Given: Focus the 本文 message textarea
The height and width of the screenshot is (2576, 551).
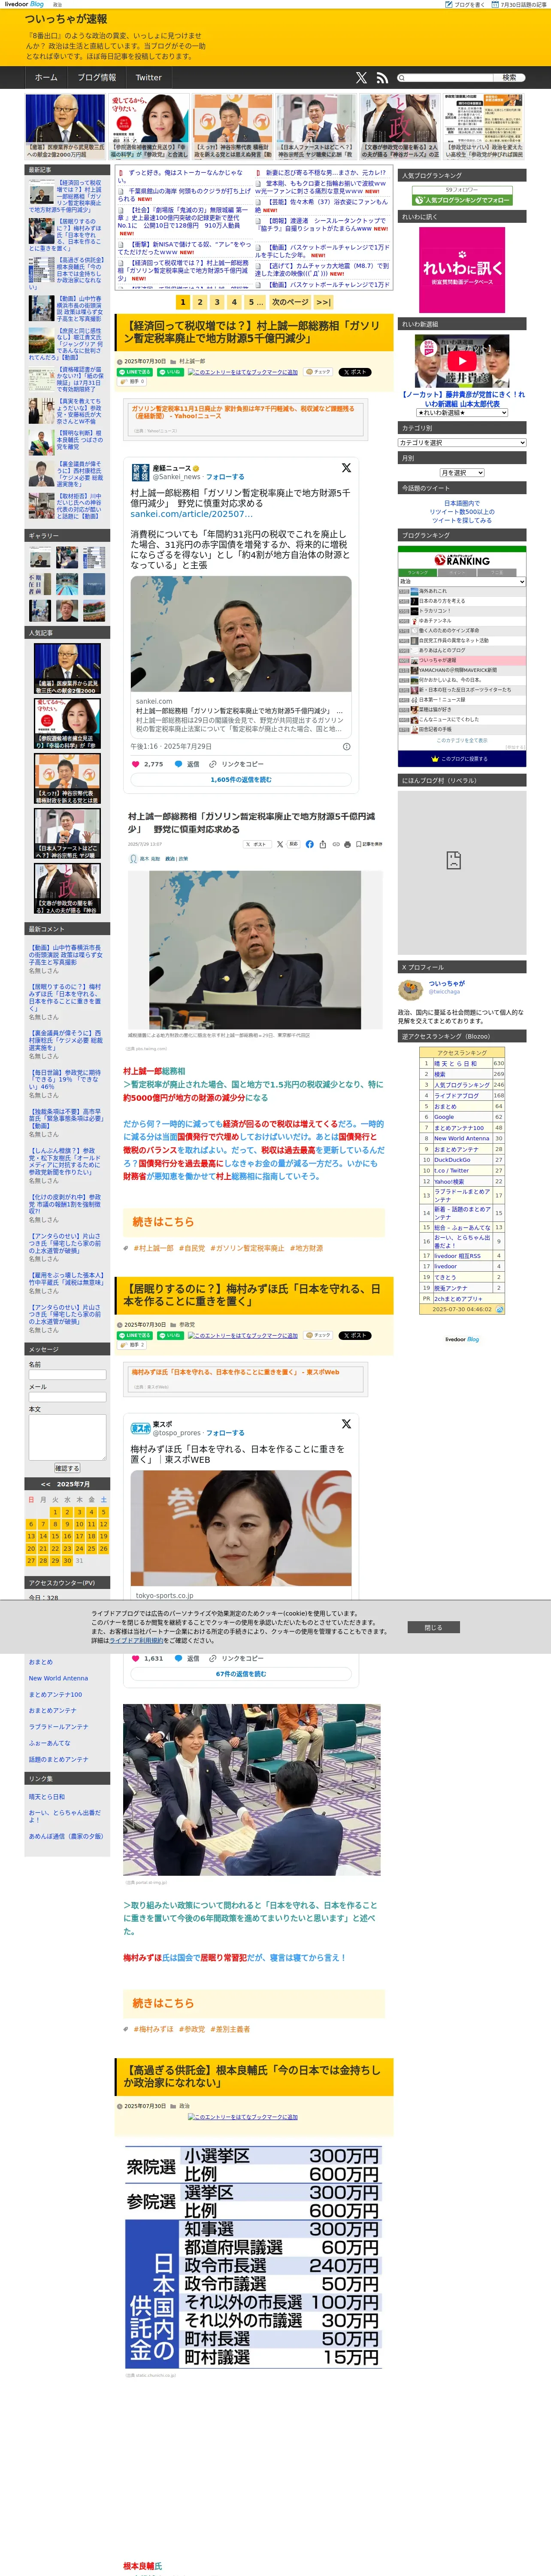Looking at the screenshot, I should (67, 1437).
